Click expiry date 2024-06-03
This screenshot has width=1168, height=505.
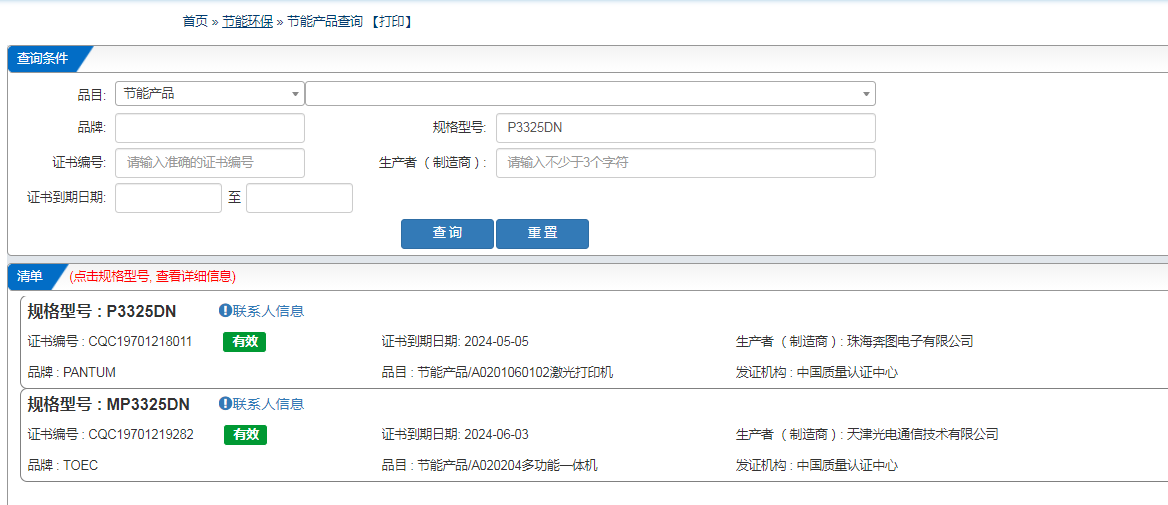496,435
